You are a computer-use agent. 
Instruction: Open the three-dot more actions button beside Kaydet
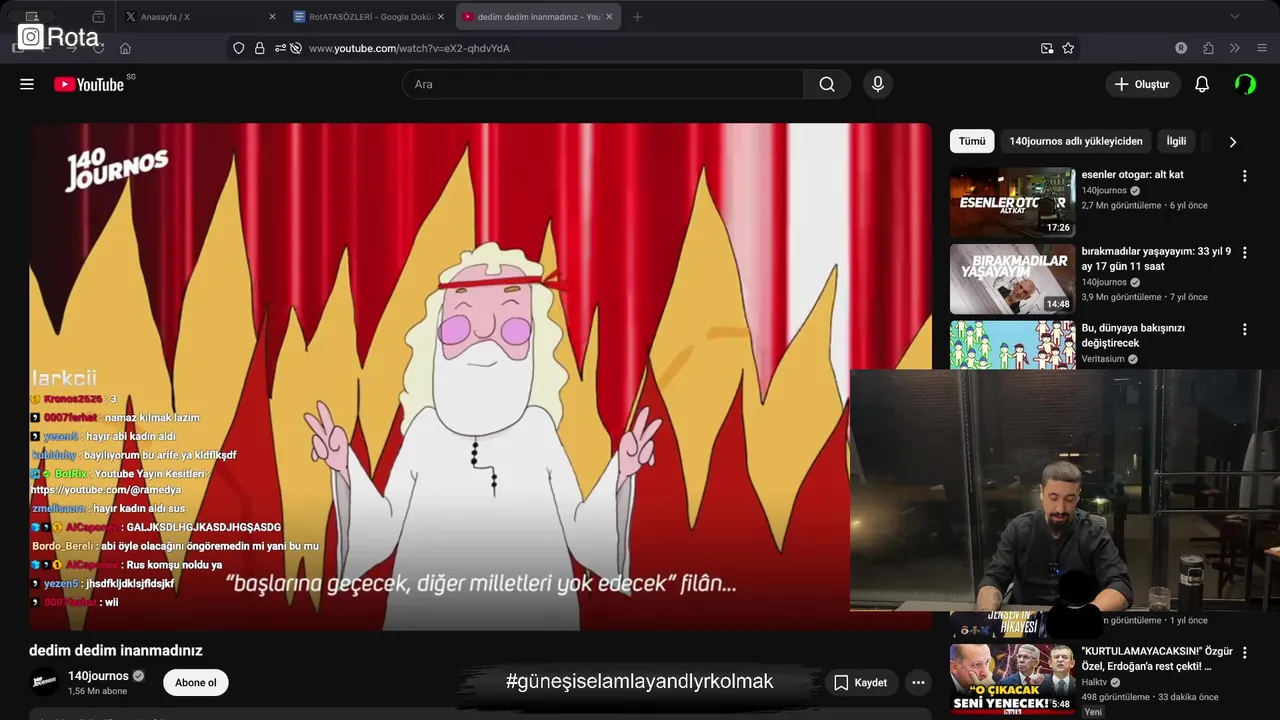click(x=918, y=683)
